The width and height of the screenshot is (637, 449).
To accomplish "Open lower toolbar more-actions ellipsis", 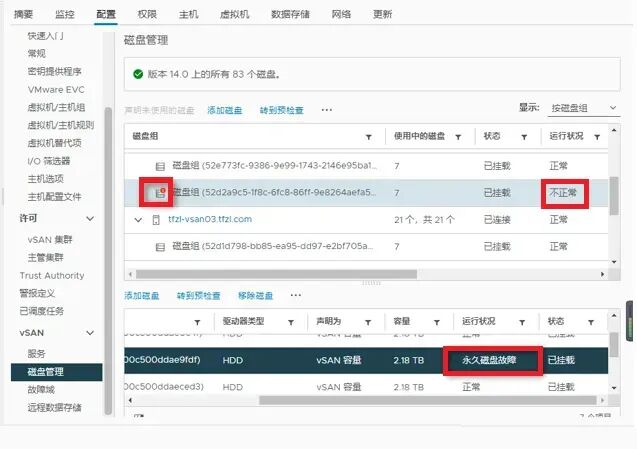I will pos(296,295).
